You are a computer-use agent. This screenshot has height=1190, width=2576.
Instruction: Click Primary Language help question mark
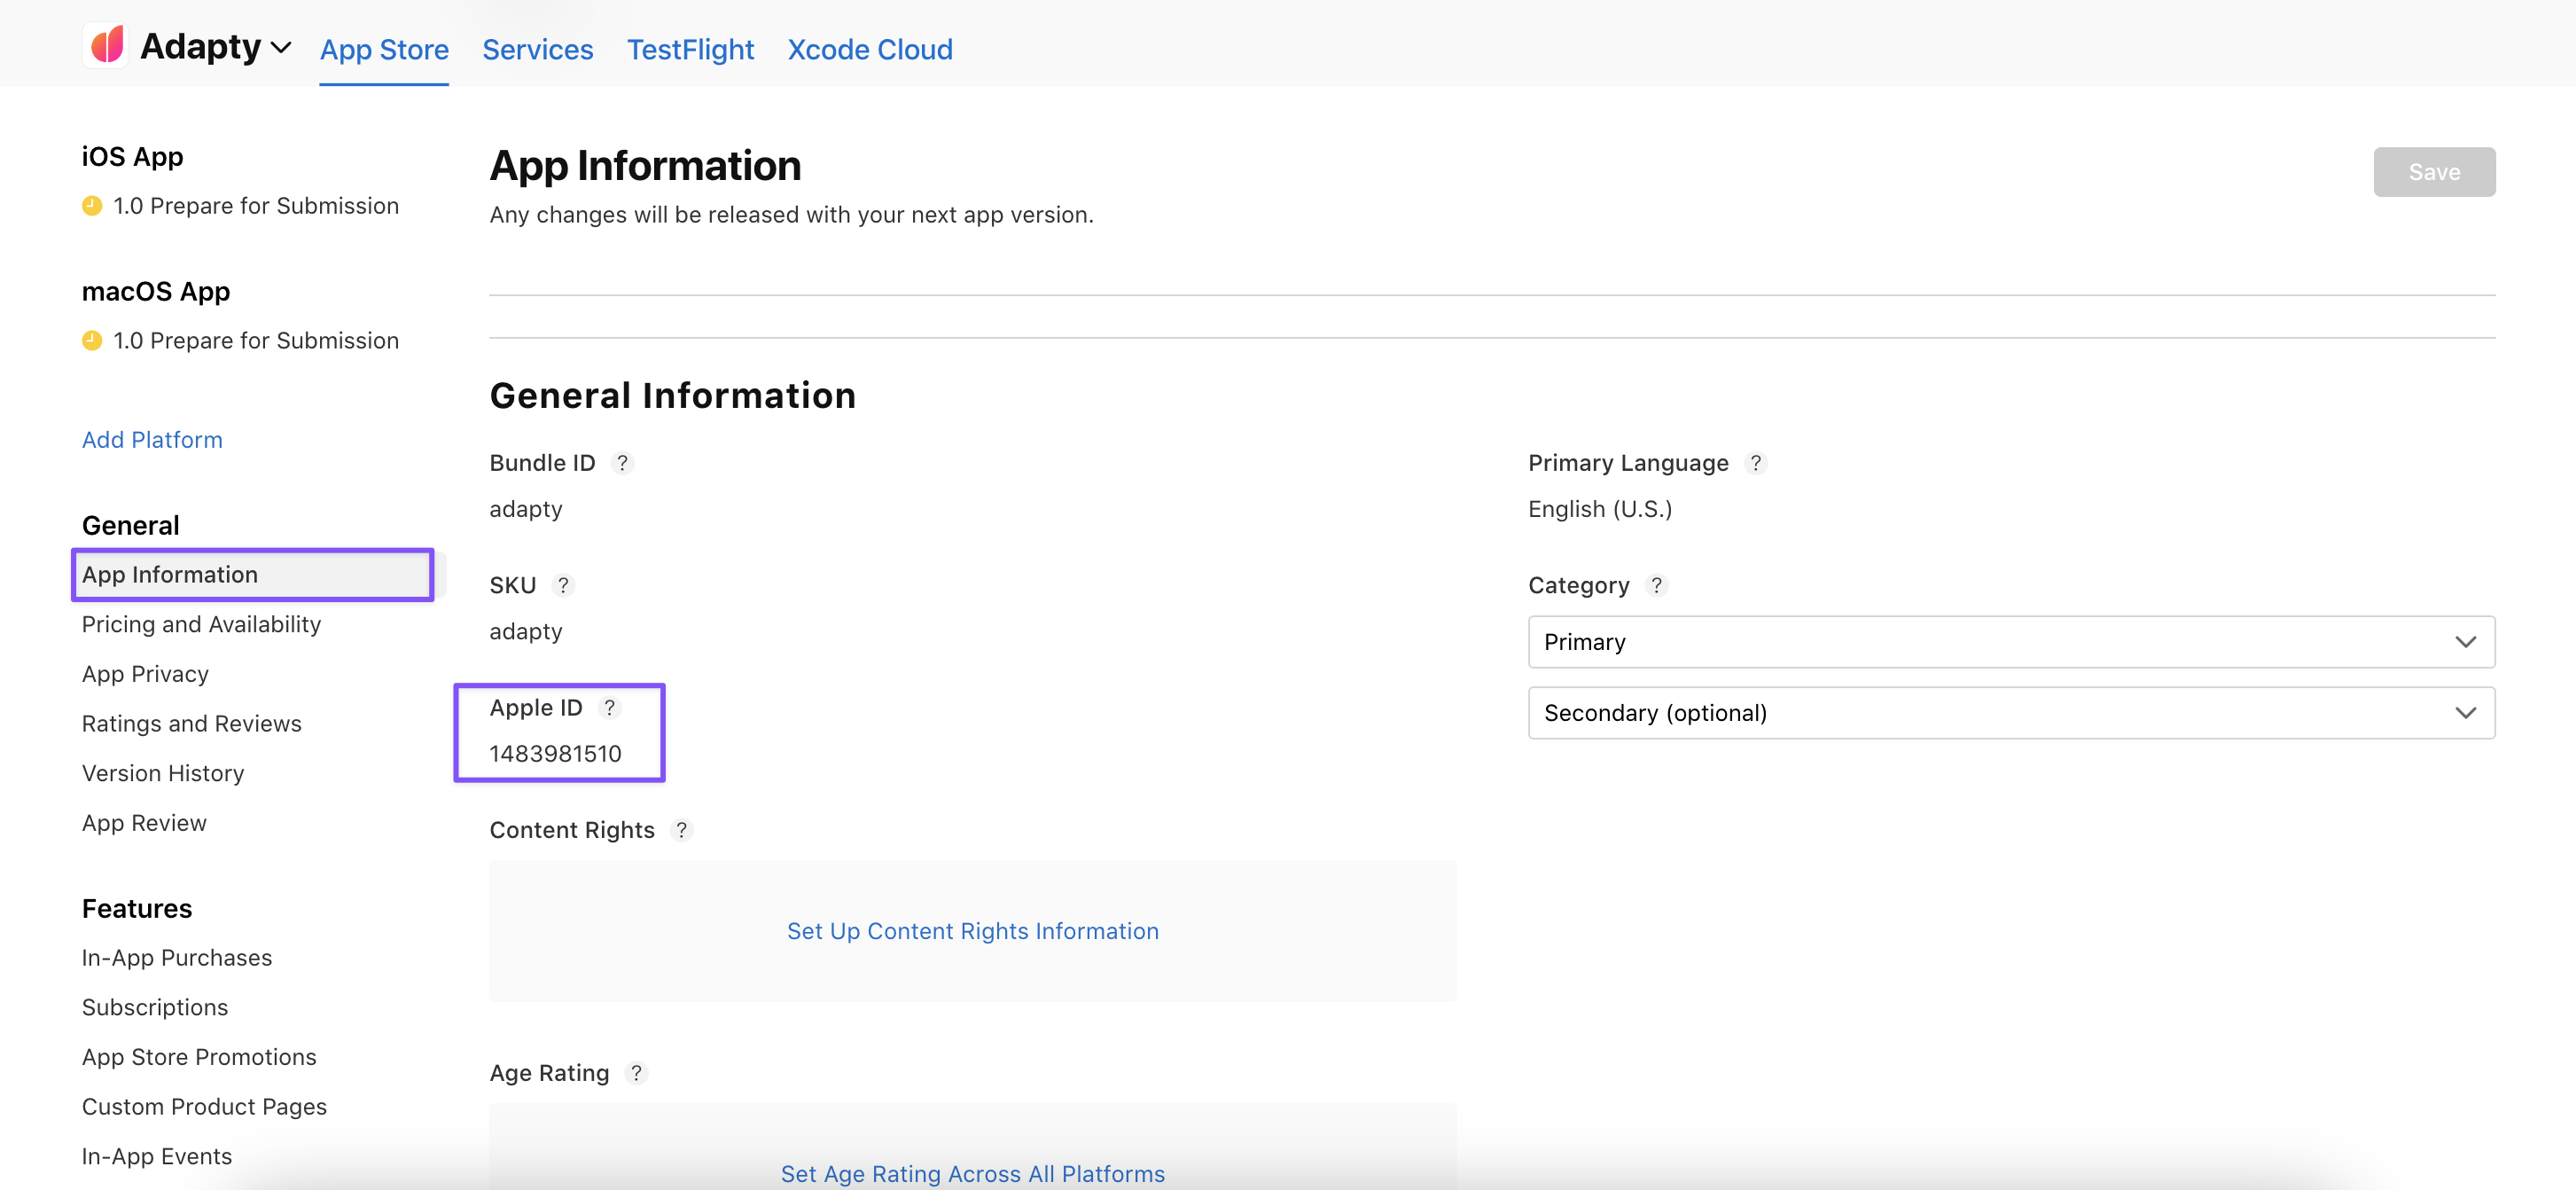pyautogui.click(x=1755, y=463)
